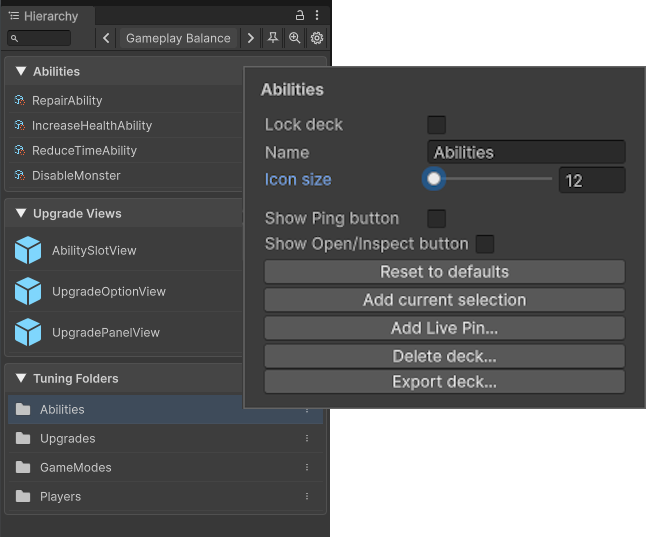Select the AbilitySlotView label
The image size is (660, 537).
click(94, 251)
